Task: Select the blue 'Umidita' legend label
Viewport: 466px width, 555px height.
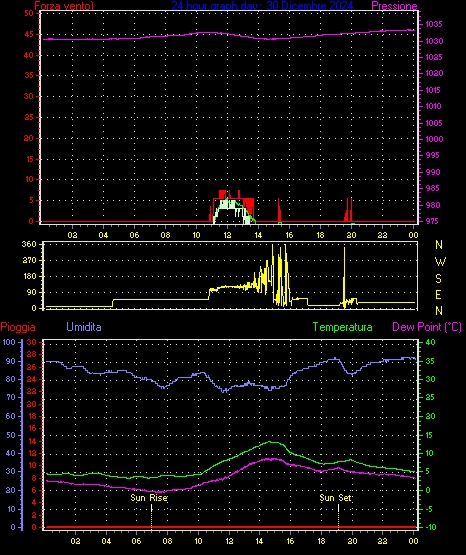Action: click(x=84, y=327)
